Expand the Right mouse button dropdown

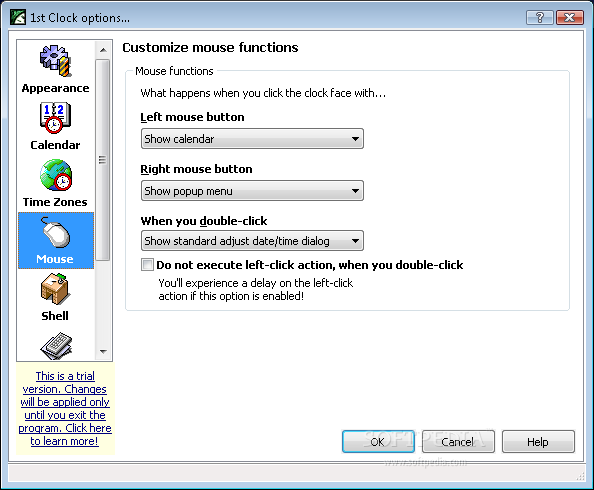(252, 191)
